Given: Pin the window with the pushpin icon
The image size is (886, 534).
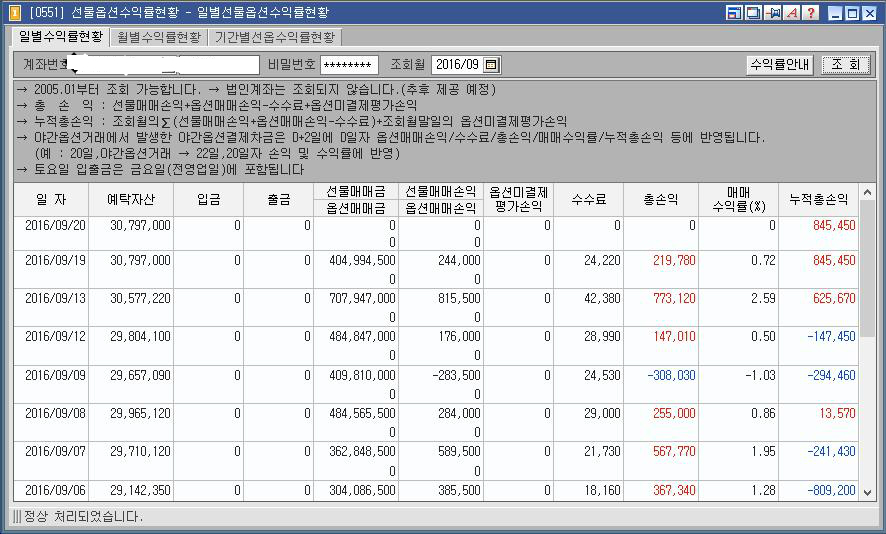Looking at the screenshot, I should coord(772,12).
